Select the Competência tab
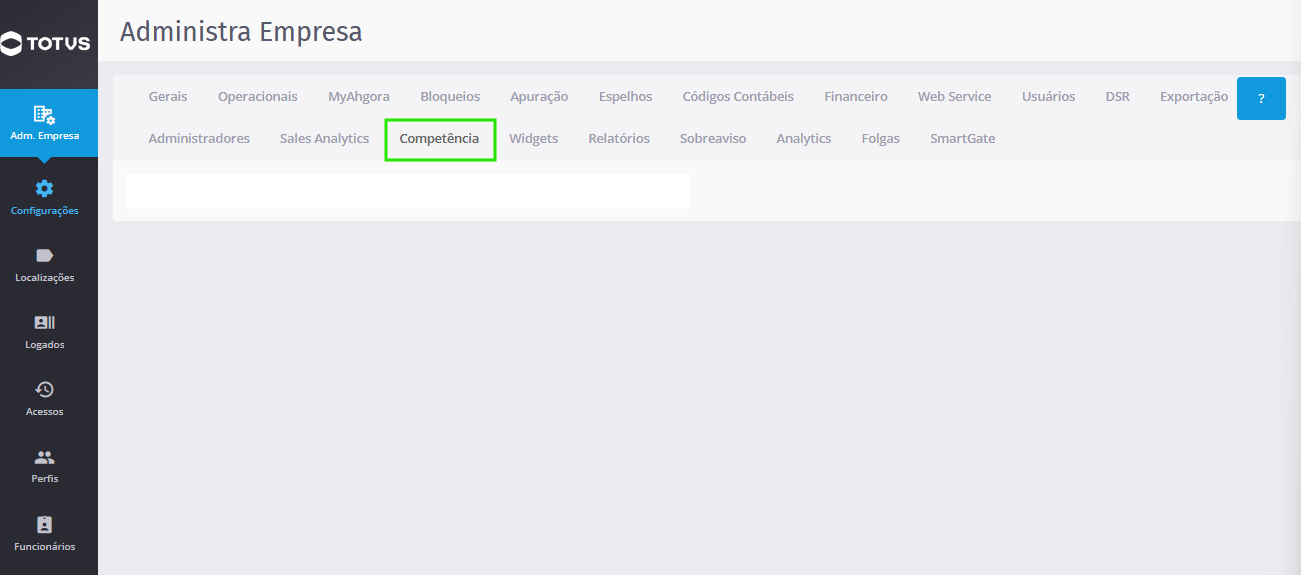1301x575 pixels. (439, 138)
